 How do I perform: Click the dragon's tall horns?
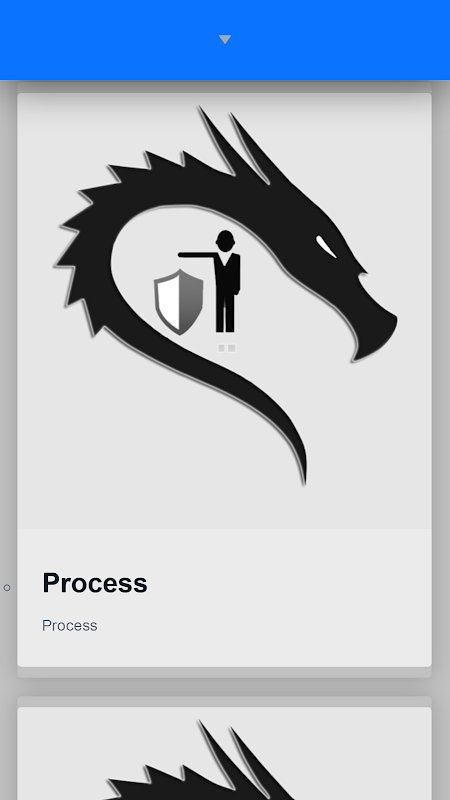point(232,143)
